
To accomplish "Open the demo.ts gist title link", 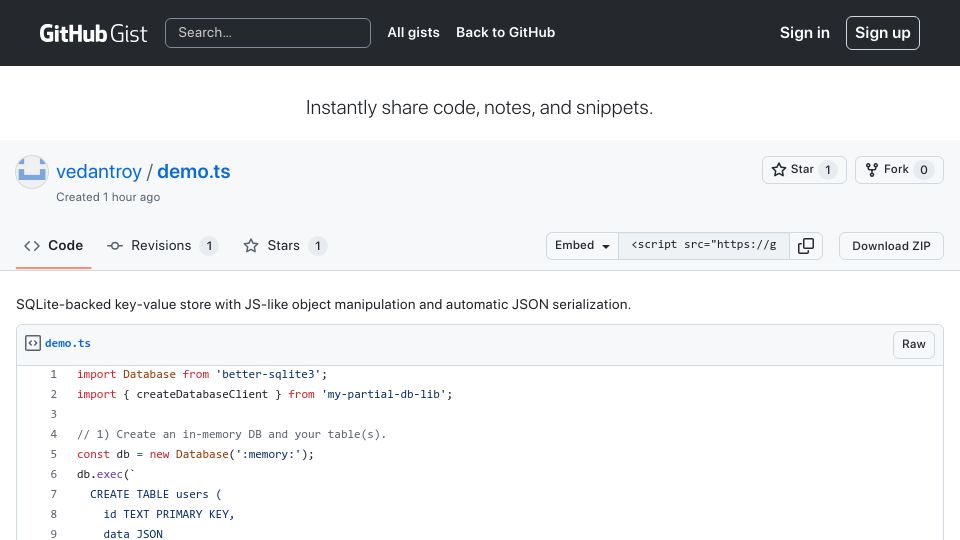I will [x=193, y=171].
